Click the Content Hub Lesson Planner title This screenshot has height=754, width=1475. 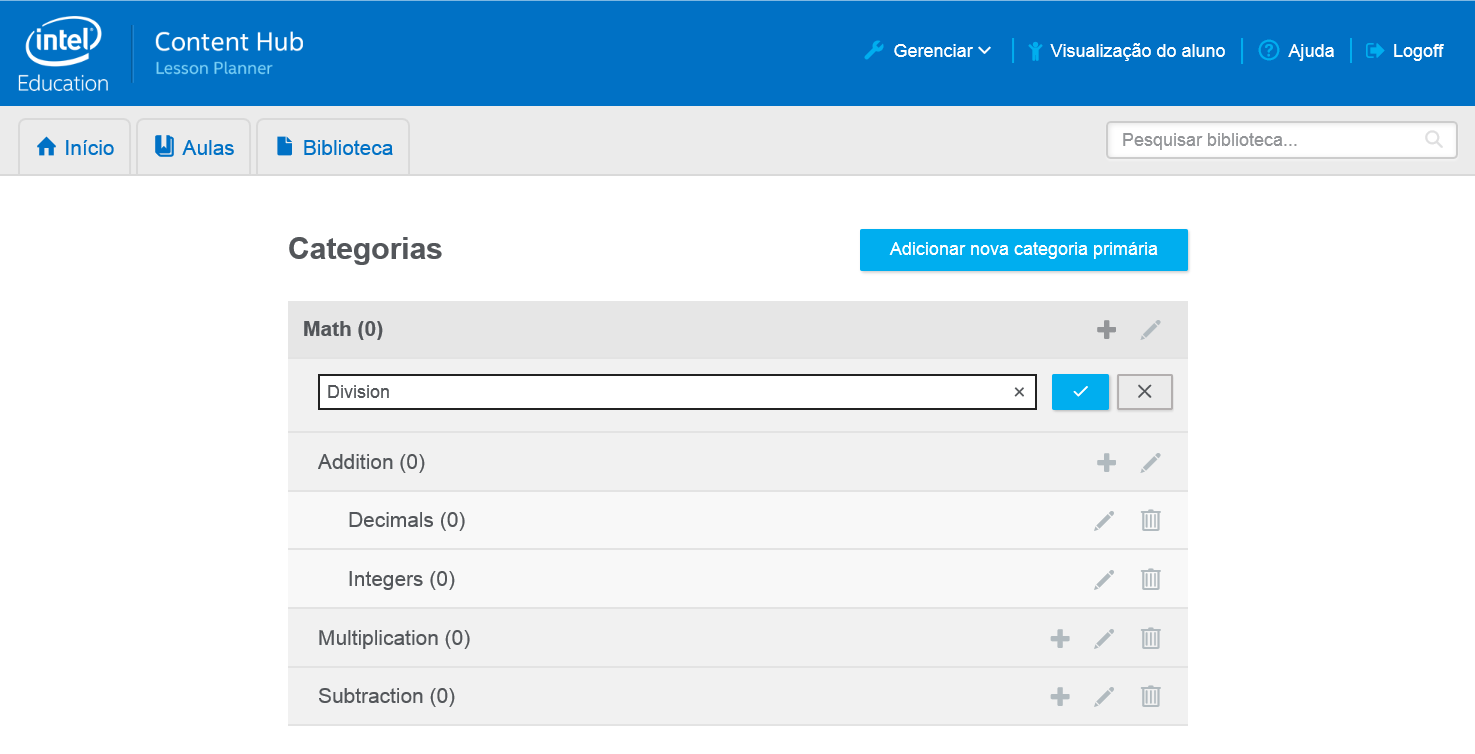tap(229, 53)
